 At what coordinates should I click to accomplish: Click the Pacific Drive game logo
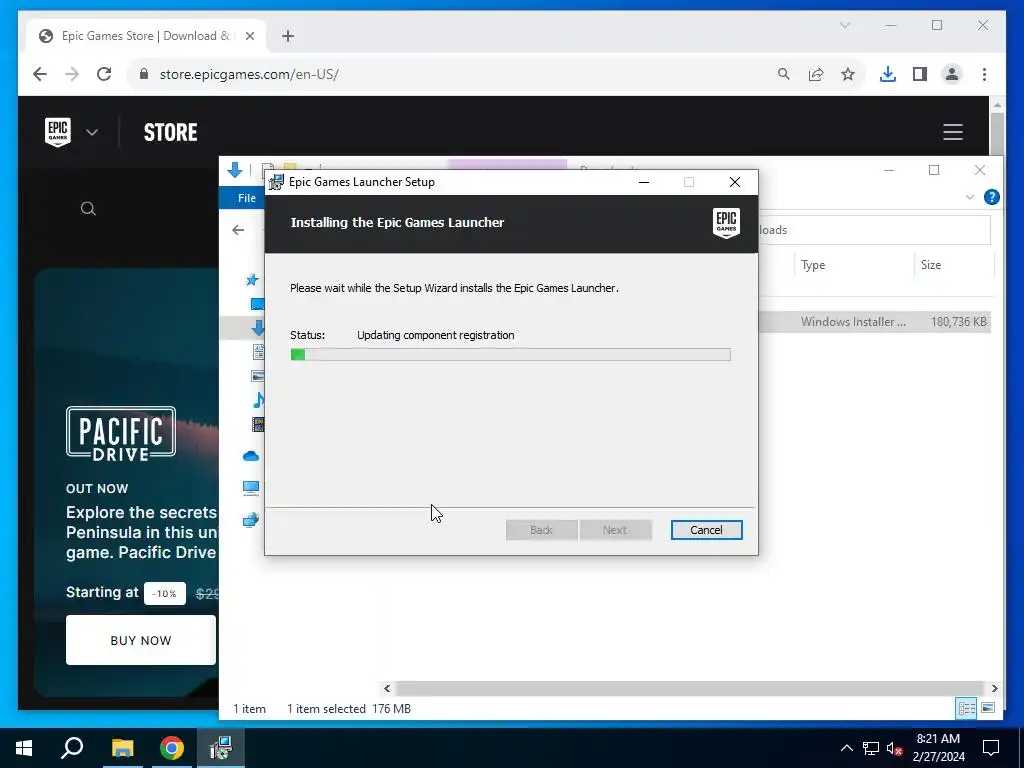tap(121, 434)
